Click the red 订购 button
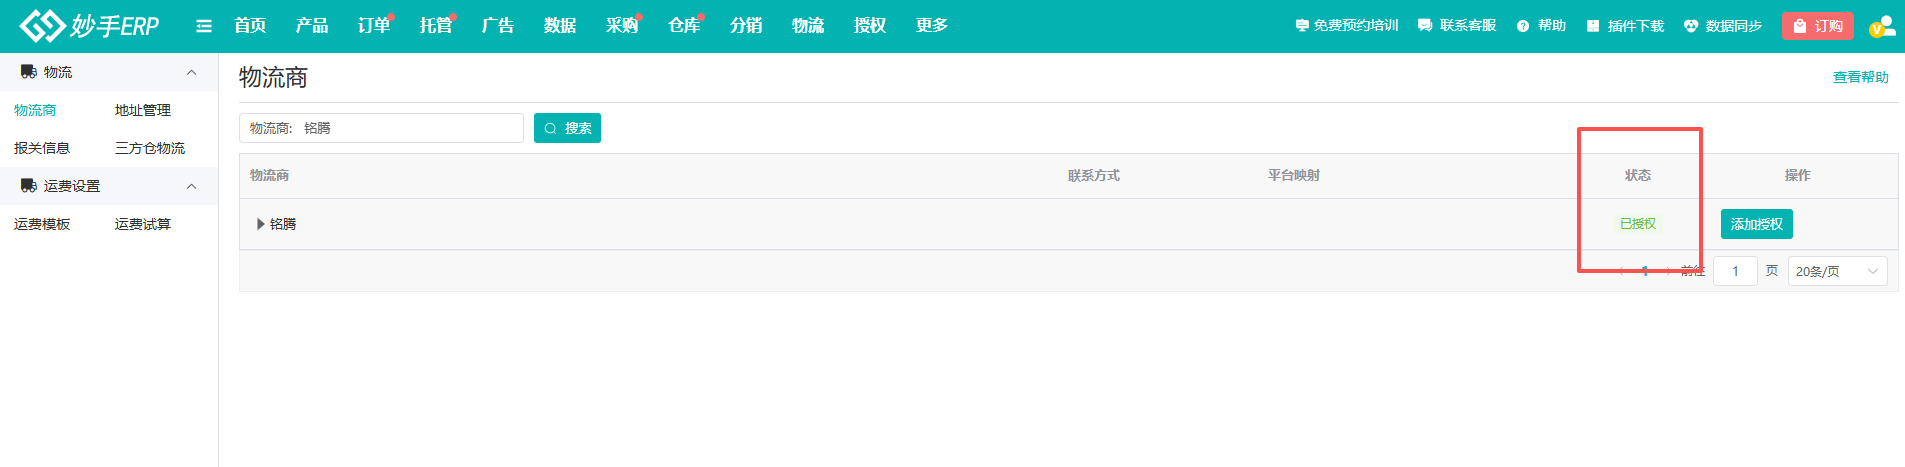Image resolution: width=1905 pixels, height=467 pixels. pos(1817,26)
